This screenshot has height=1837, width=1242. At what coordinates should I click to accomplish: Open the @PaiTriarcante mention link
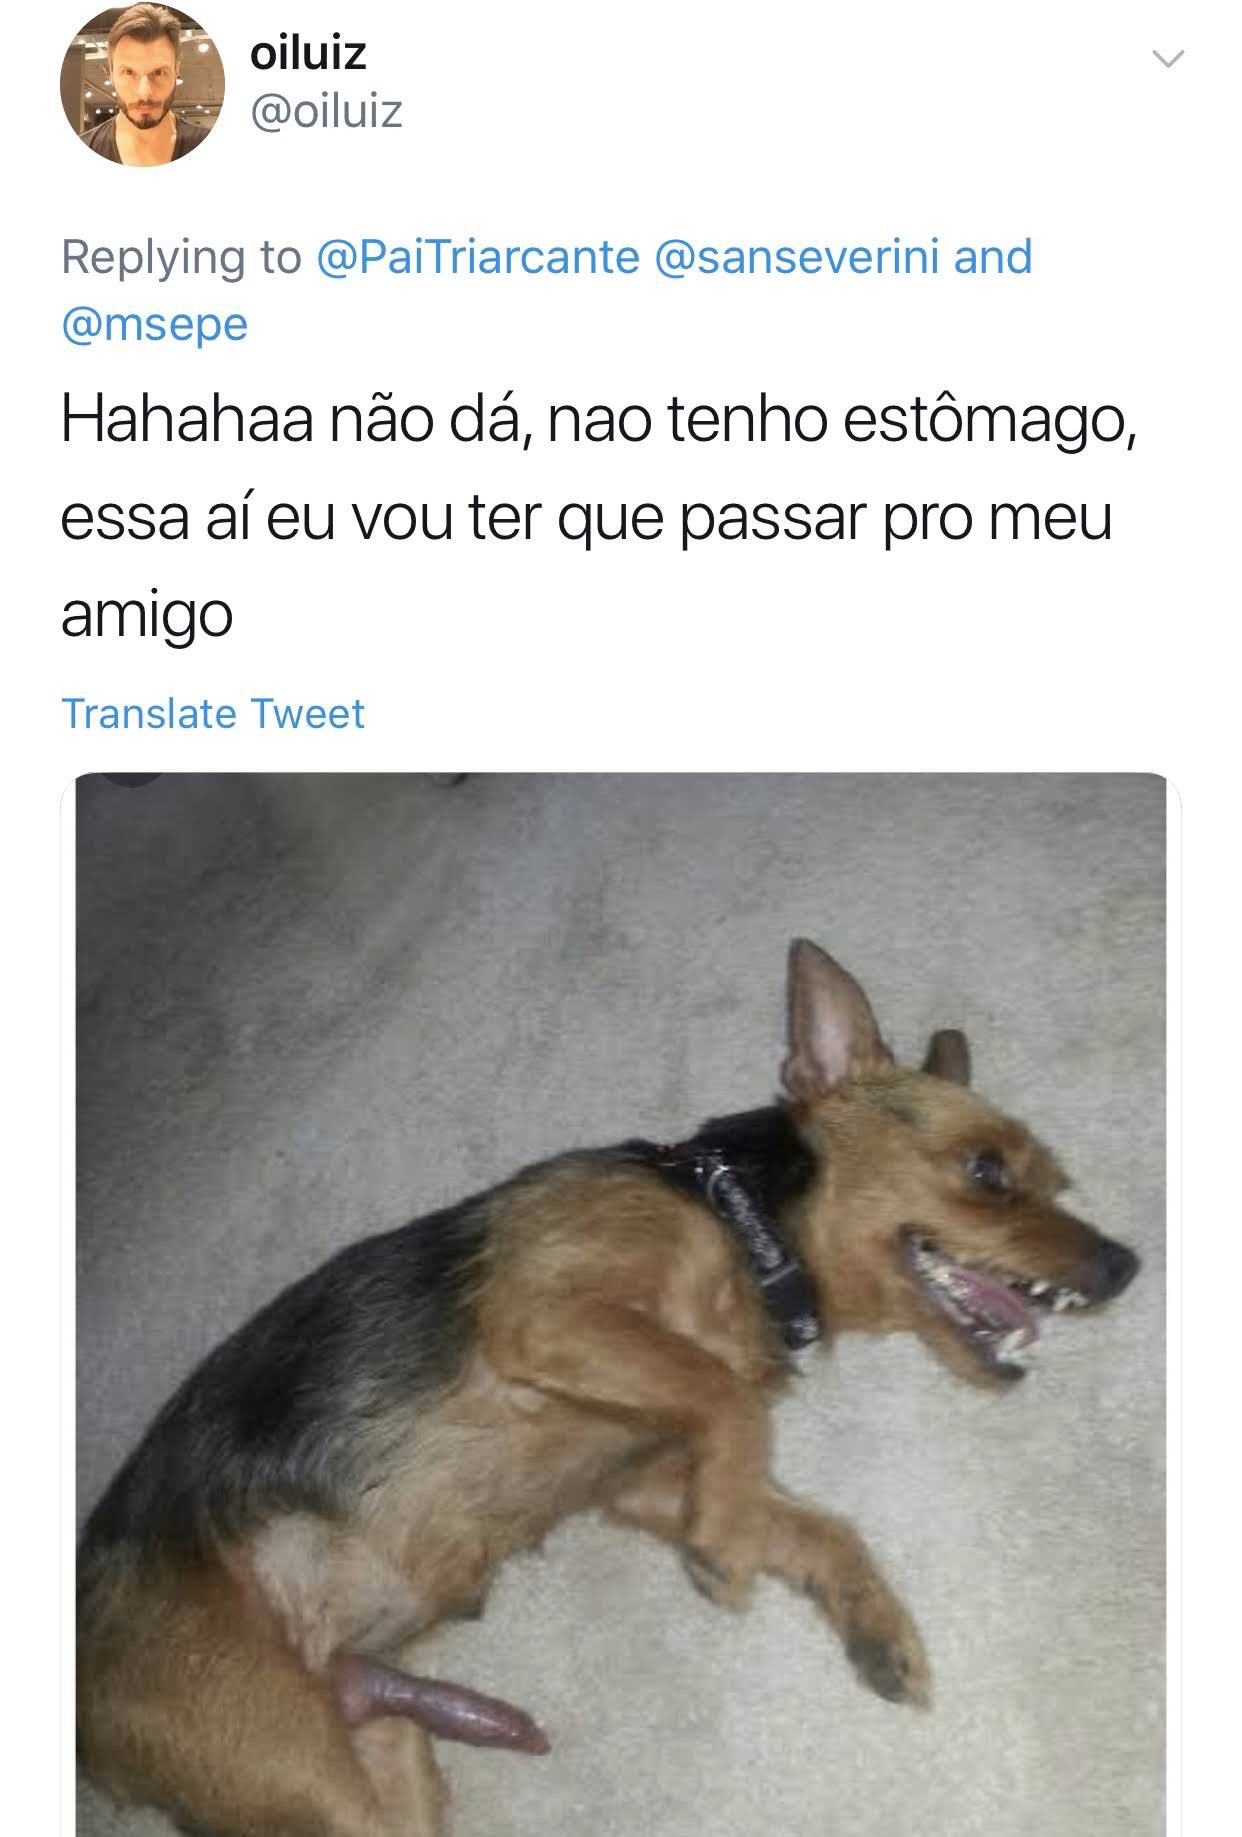[477, 257]
